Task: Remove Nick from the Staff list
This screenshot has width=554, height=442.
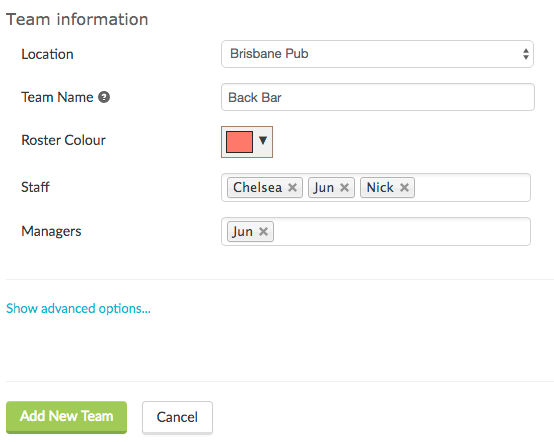Action: point(404,187)
